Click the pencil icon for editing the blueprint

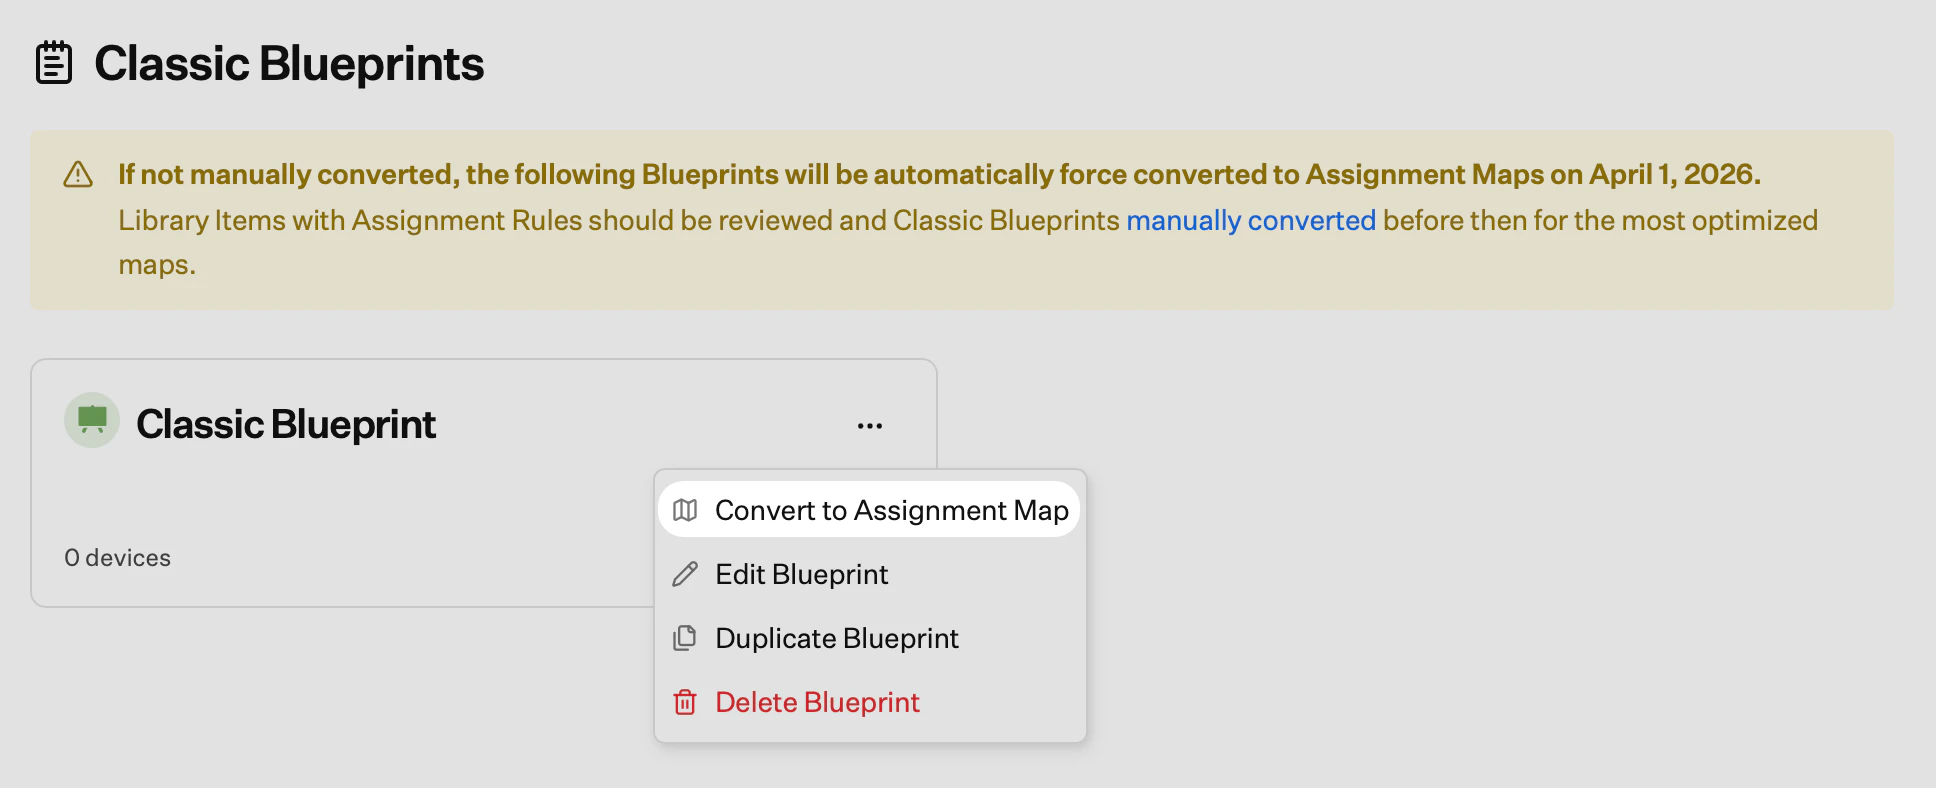point(684,574)
